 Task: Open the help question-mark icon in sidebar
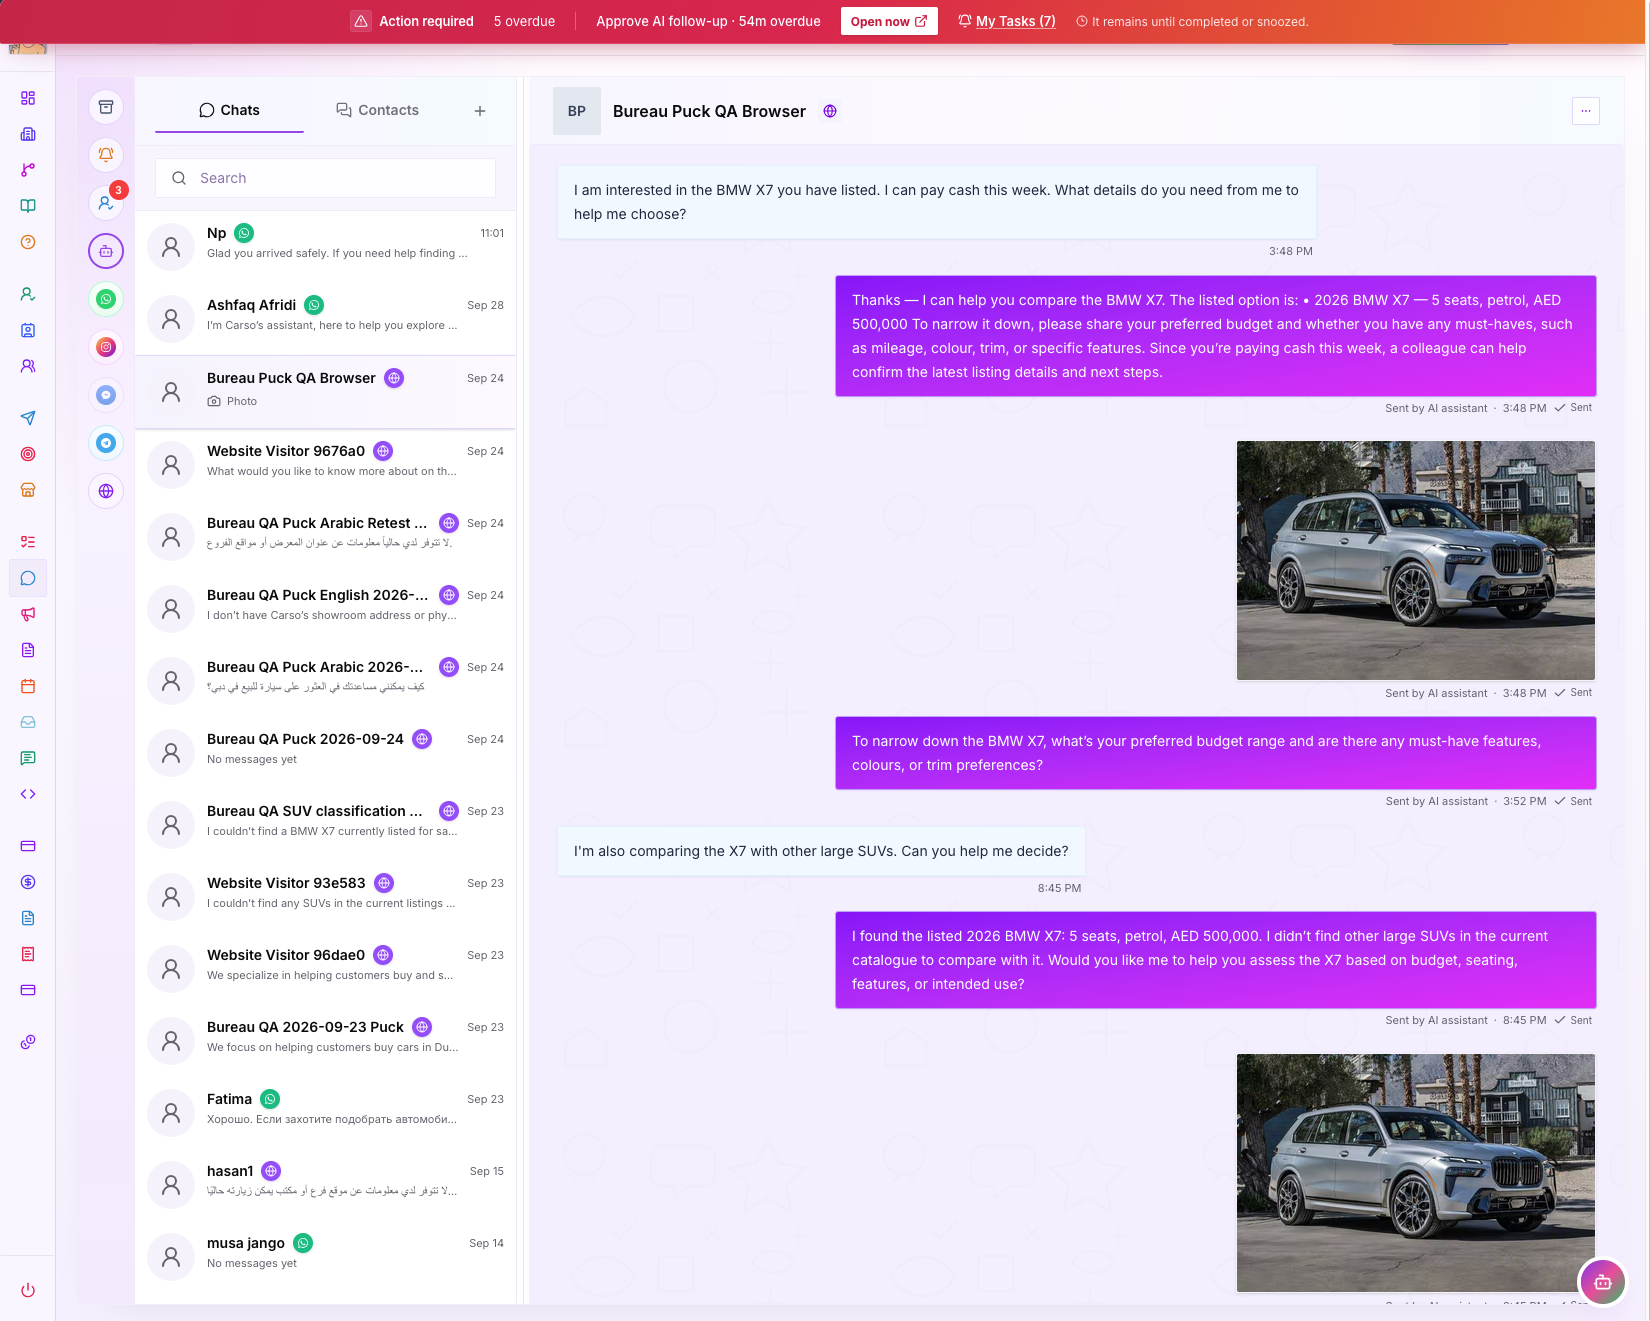[28, 242]
